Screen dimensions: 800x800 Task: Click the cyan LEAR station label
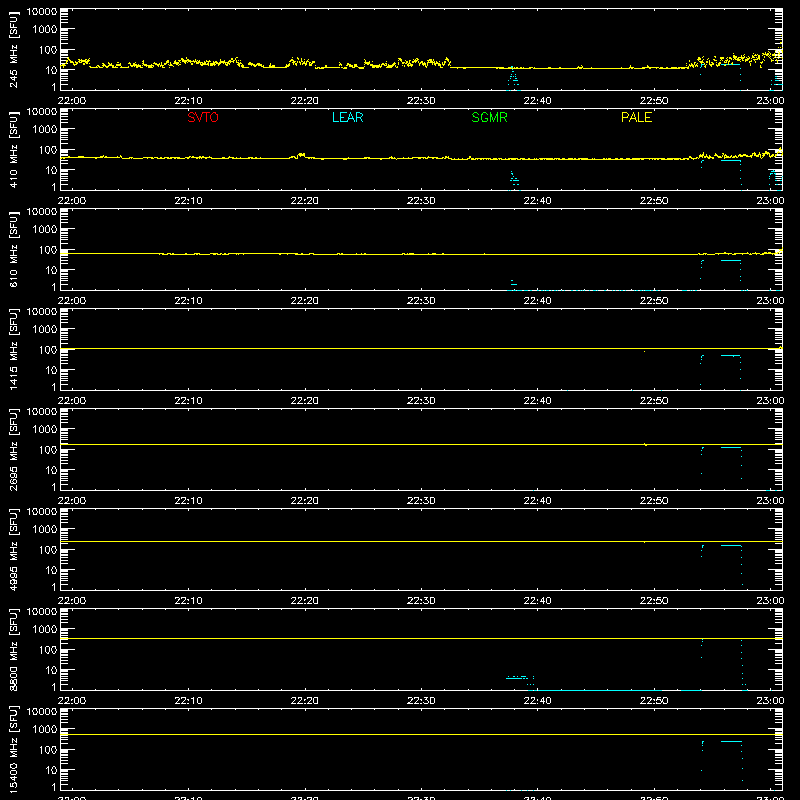click(347, 117)
